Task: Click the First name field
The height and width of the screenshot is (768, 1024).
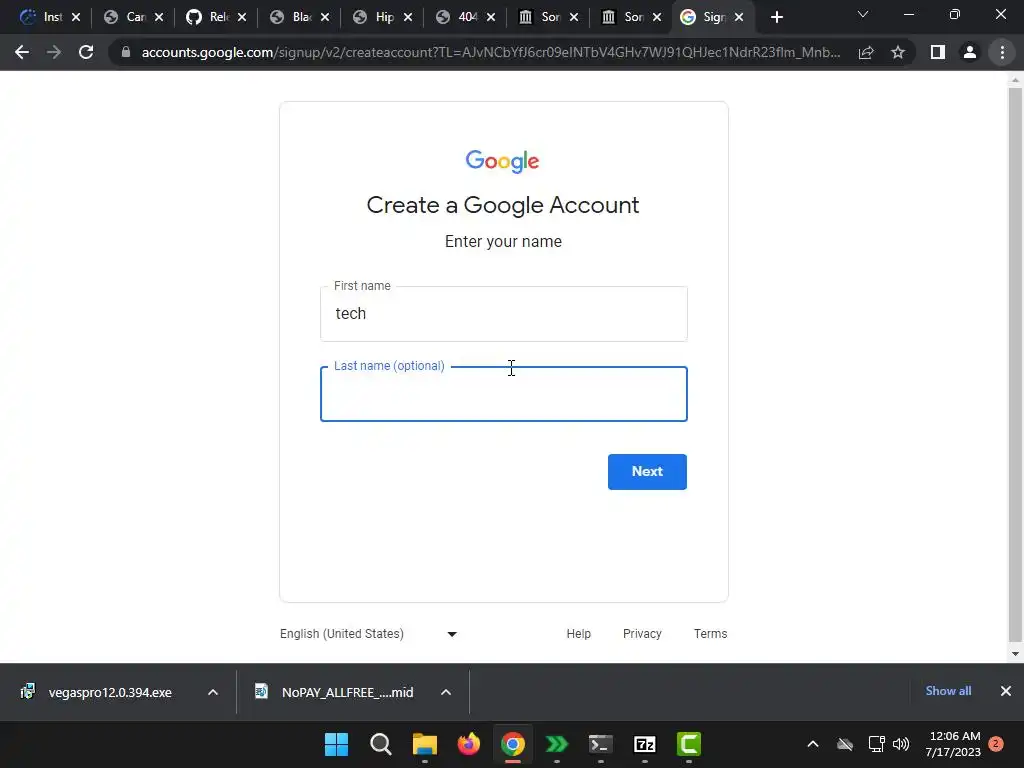Action: 504,314
